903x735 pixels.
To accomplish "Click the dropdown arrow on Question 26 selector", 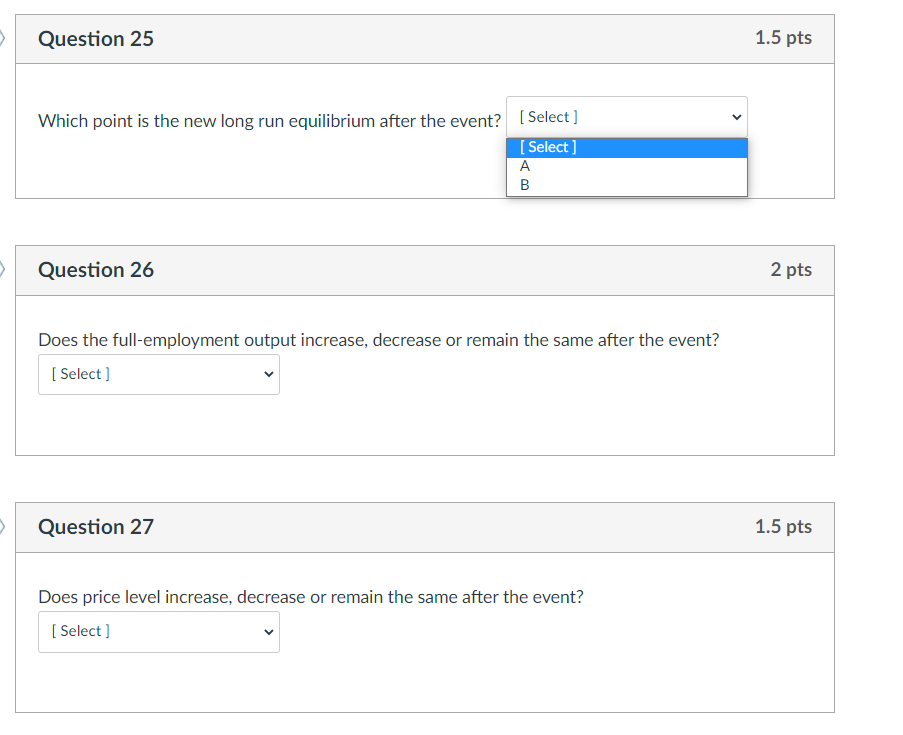I will click(267, 374).
